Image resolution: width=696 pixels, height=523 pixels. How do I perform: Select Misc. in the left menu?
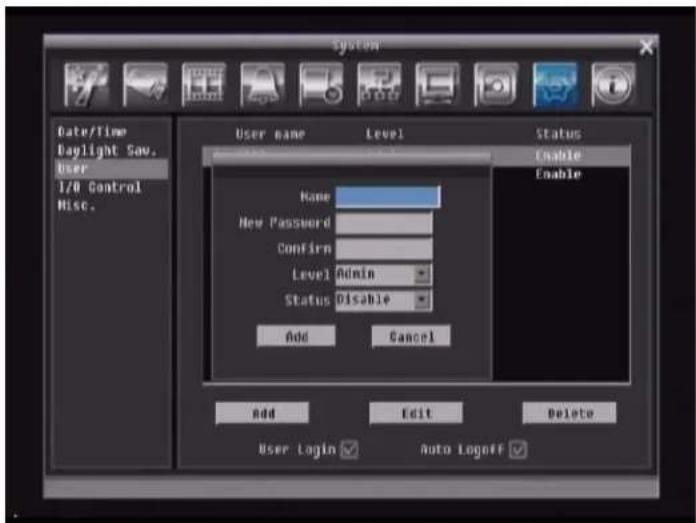coord(76,206)
